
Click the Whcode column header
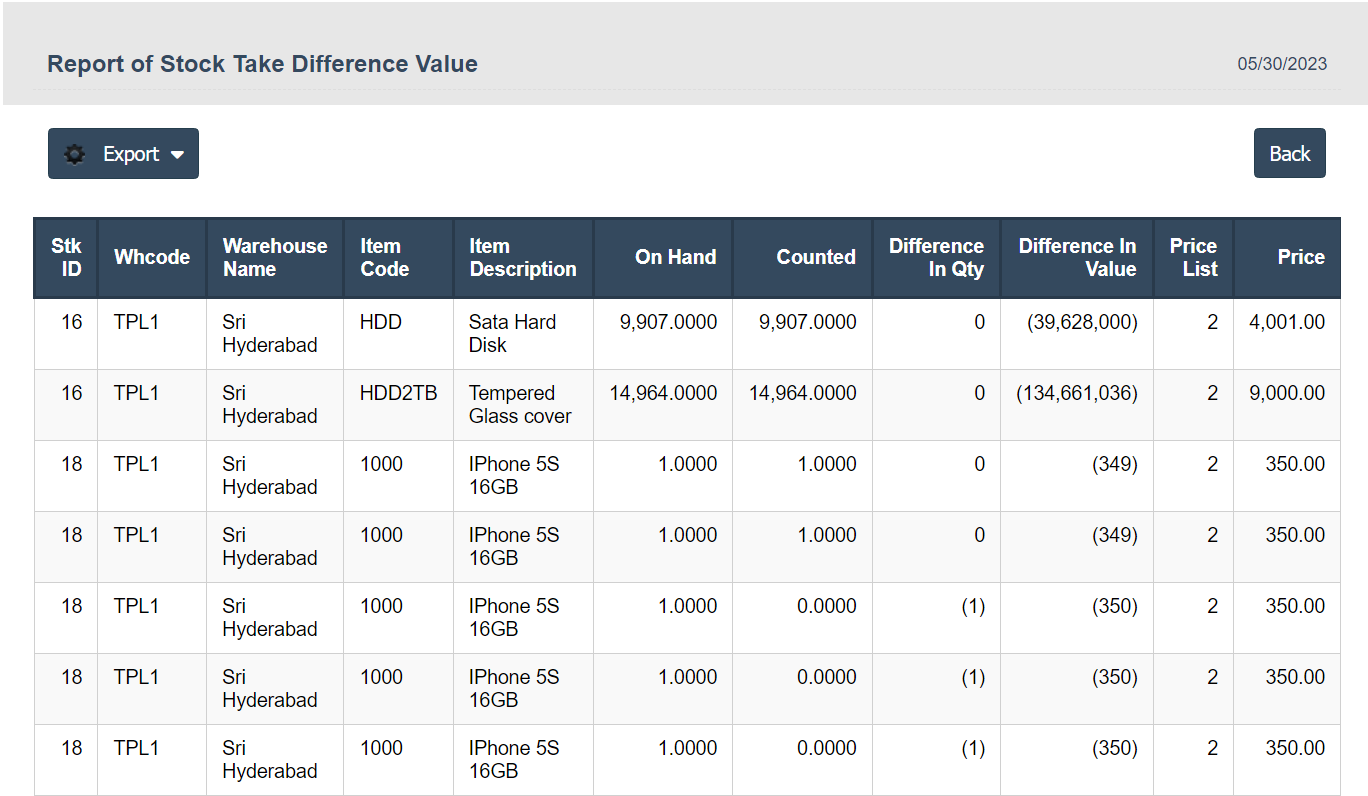152,258
